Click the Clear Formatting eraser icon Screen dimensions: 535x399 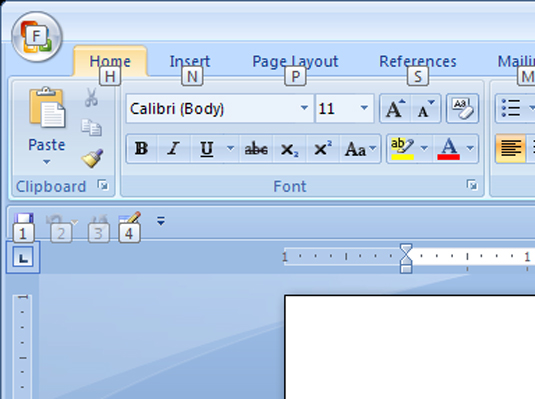click(462, 109)
